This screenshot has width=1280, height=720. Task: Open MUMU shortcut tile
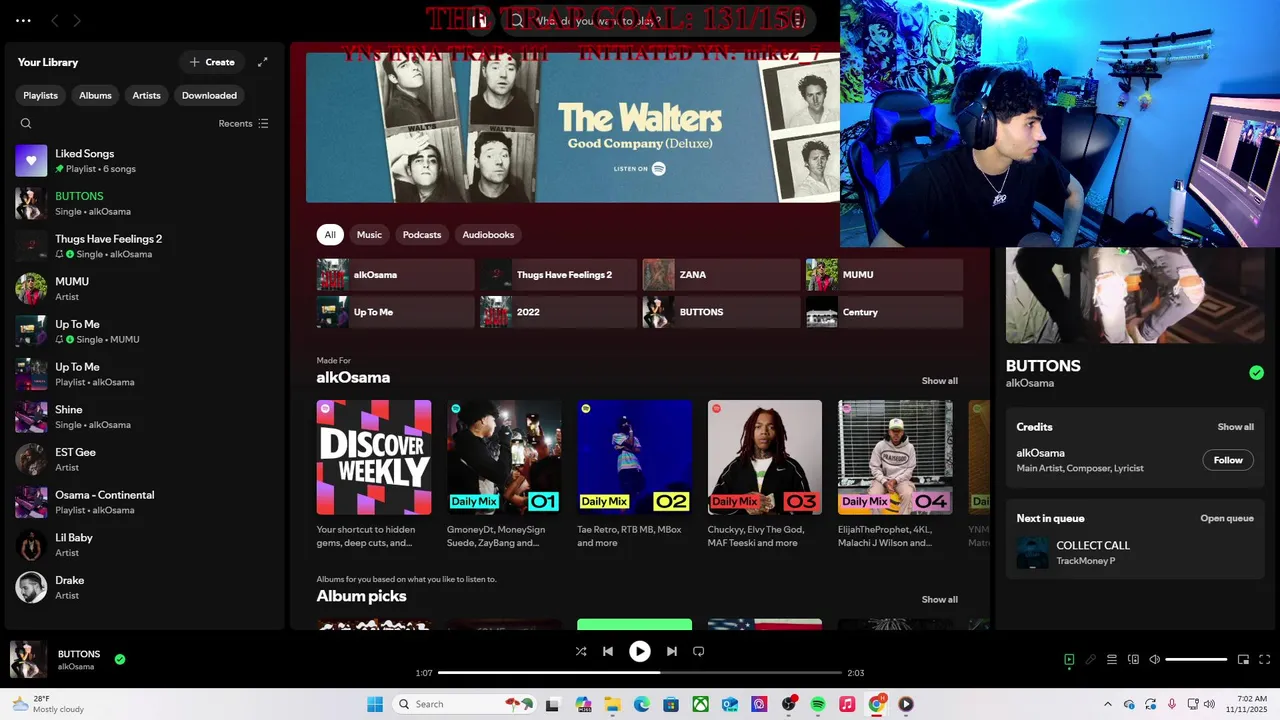[x=884, y=275]
